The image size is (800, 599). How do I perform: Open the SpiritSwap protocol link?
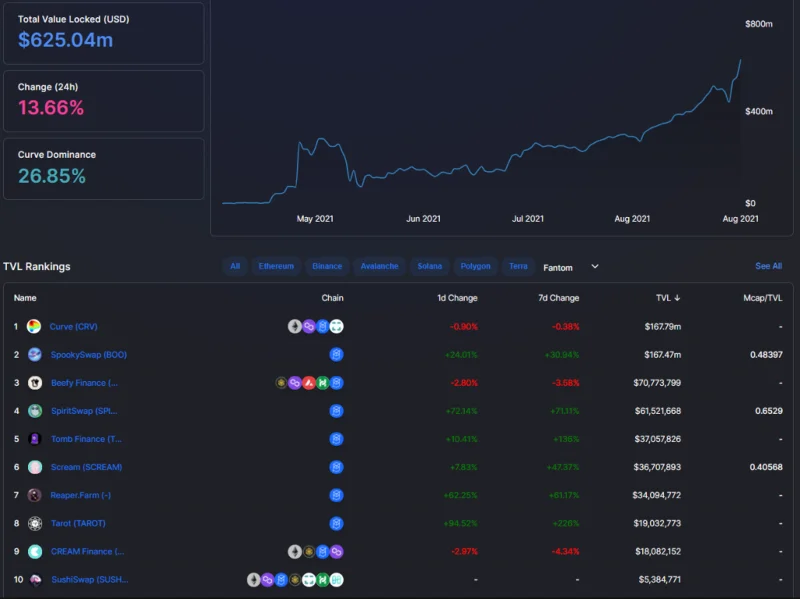84,411
